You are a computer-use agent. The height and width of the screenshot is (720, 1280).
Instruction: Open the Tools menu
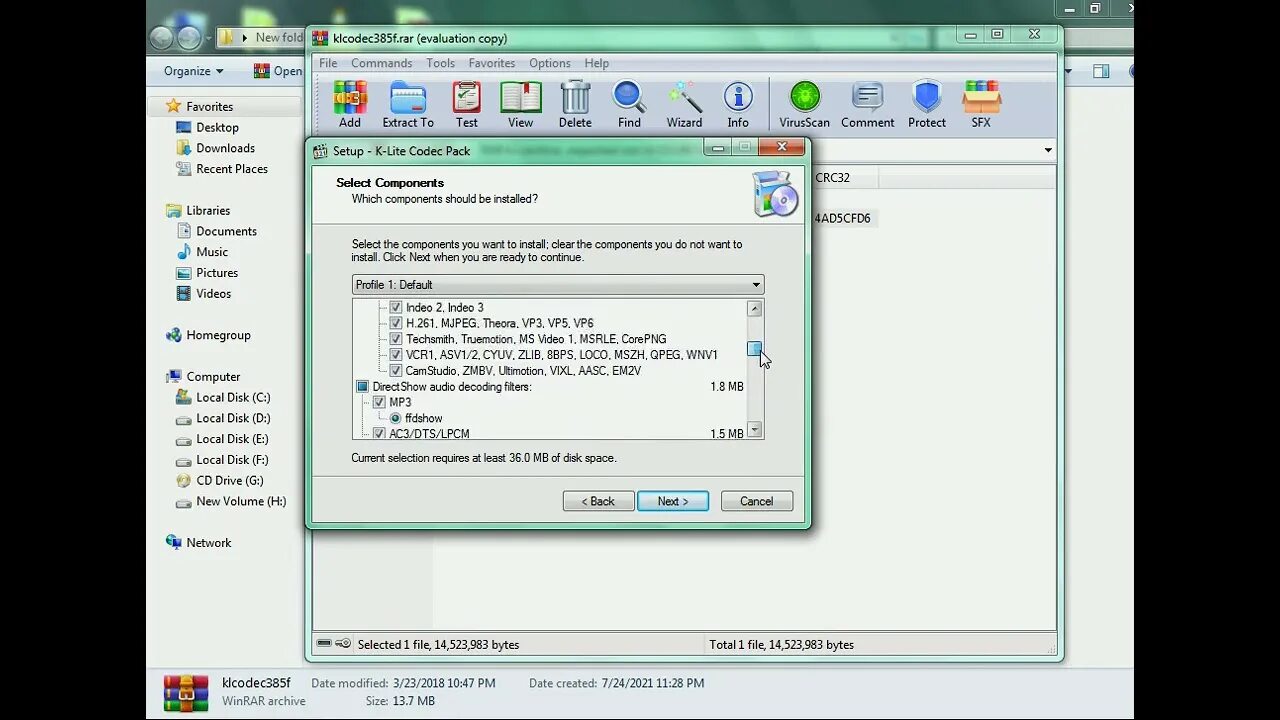[440, 63]
